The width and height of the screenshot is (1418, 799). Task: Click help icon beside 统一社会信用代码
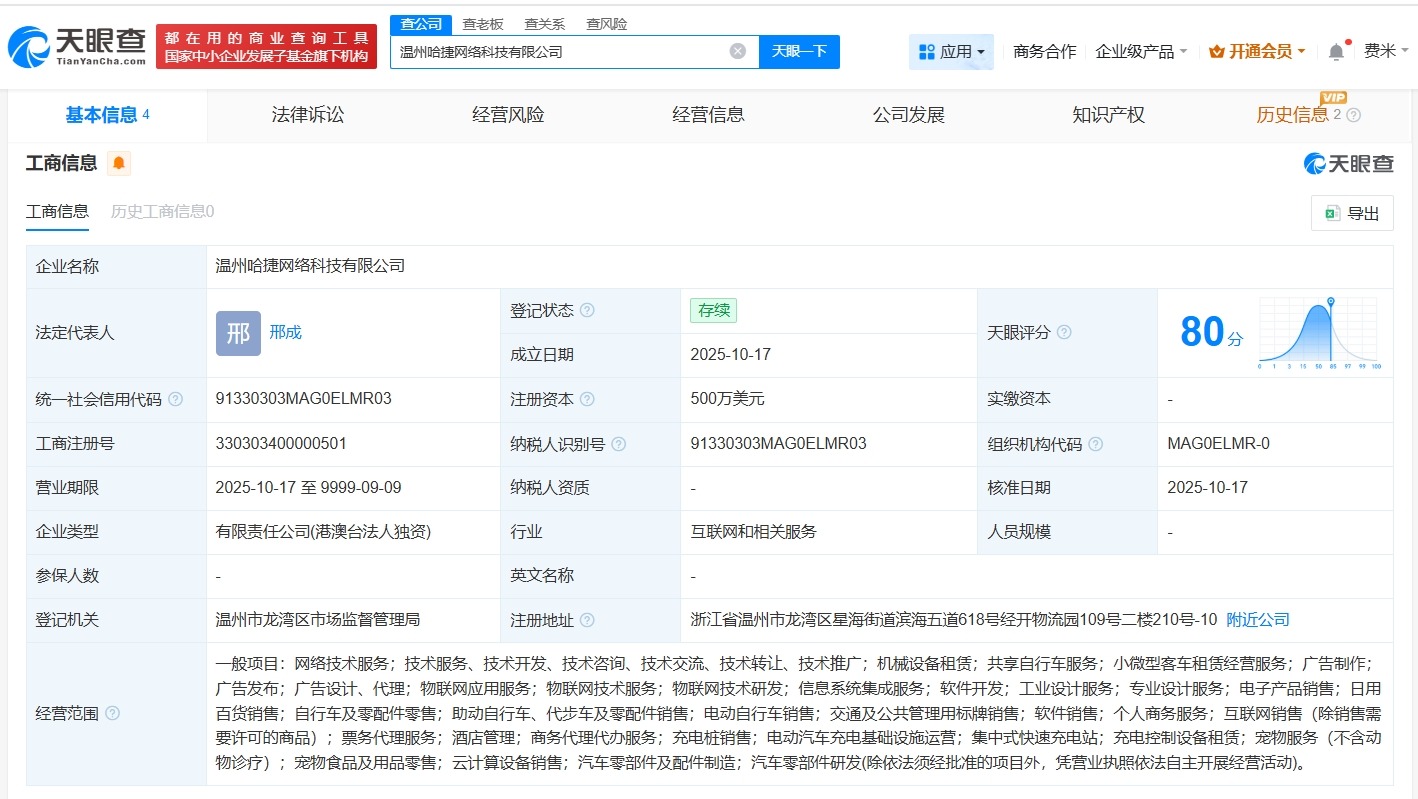pyautogui.click(x=173, y=399)
